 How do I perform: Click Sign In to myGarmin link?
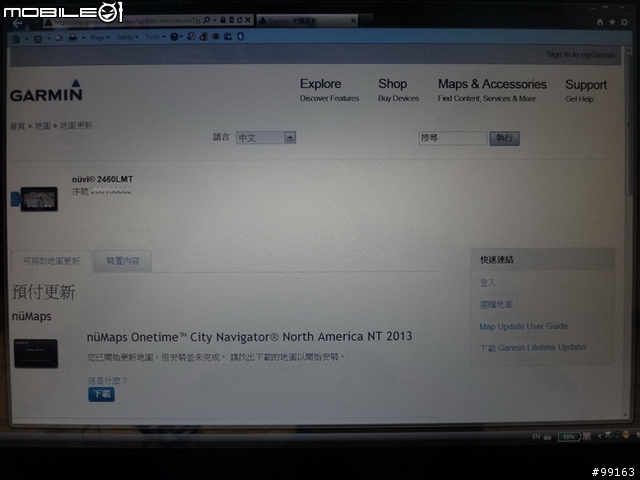coord(580,54)
